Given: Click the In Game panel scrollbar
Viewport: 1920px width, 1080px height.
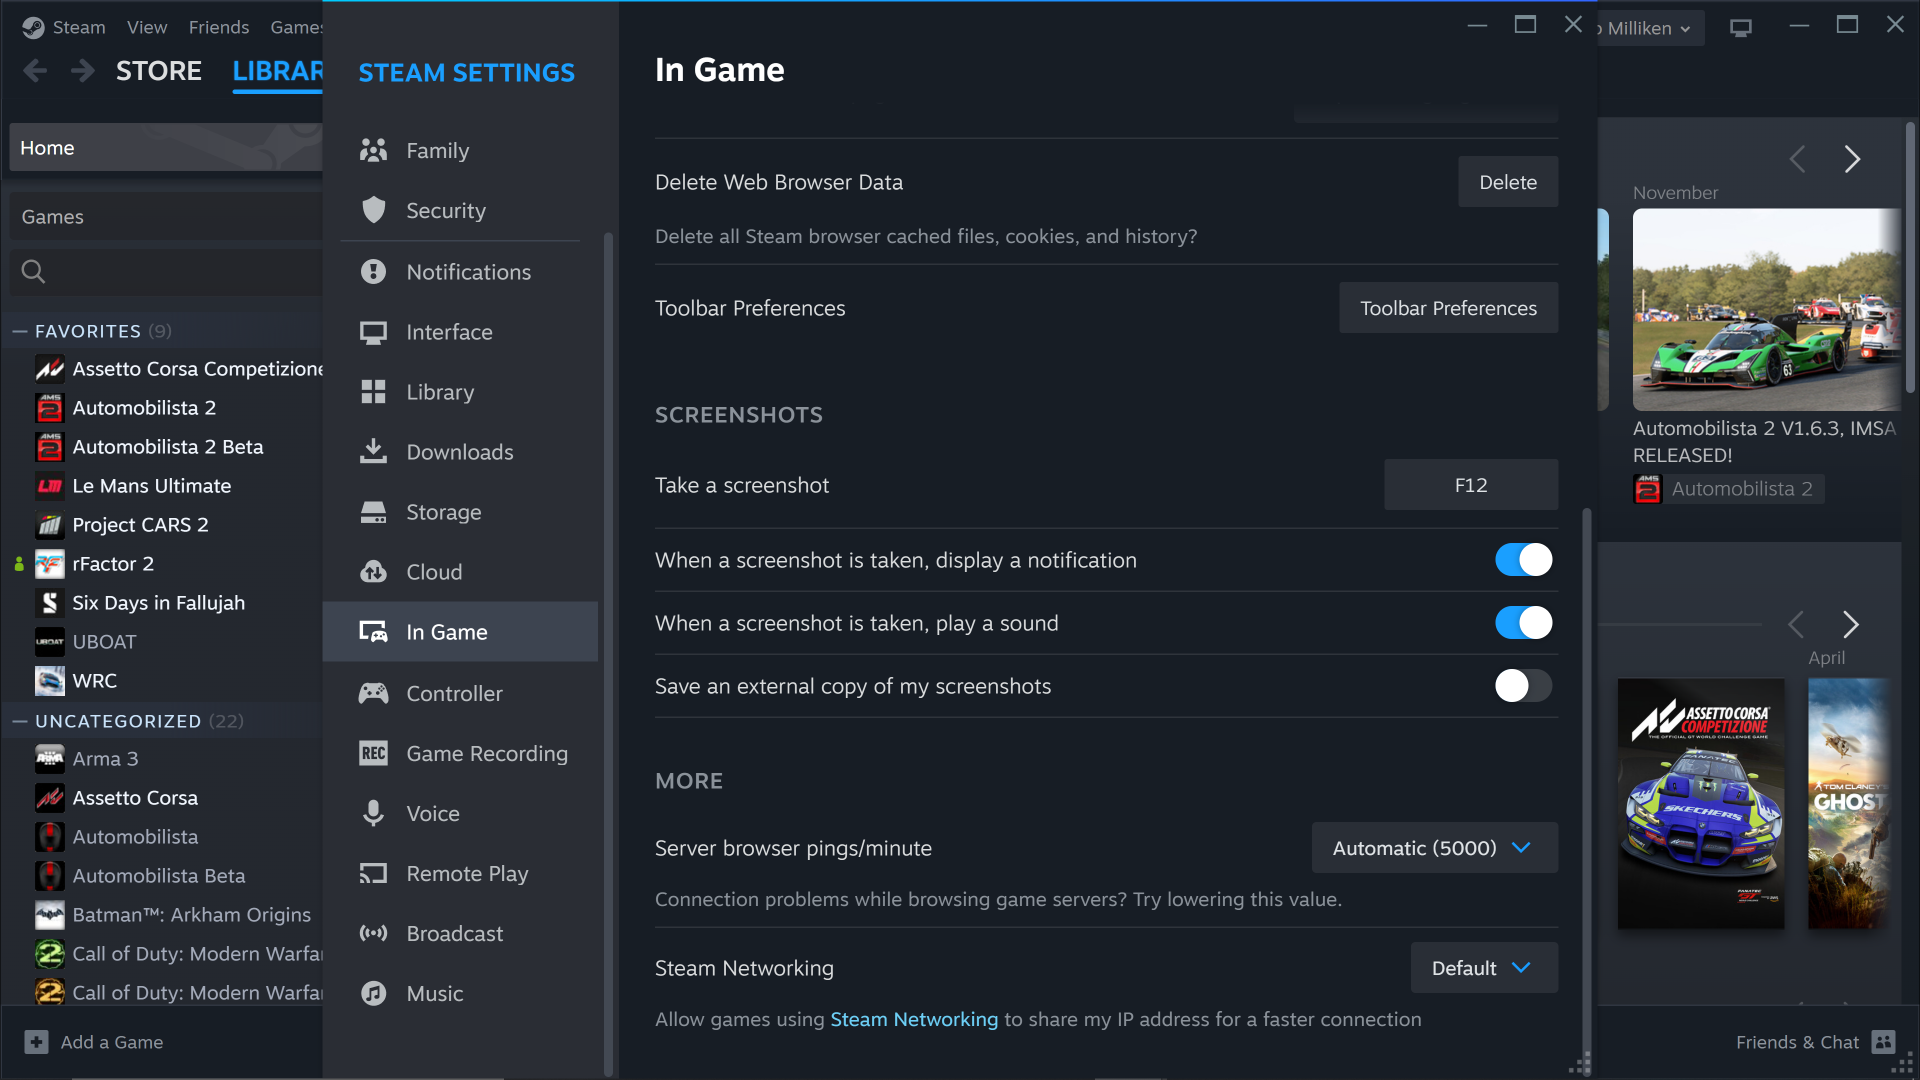Looking at the screenshot, I should (1586, 790).
